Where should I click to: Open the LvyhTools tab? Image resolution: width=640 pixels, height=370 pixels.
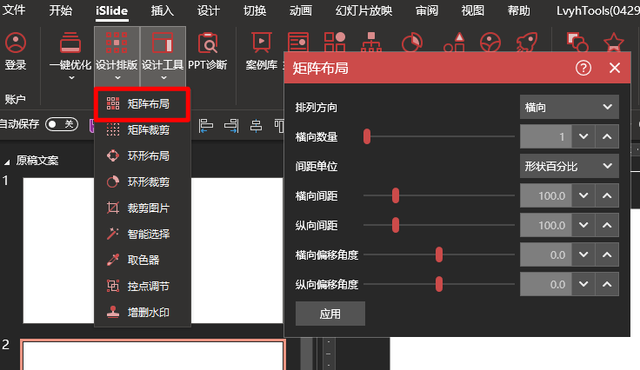[x=598, y=10]
